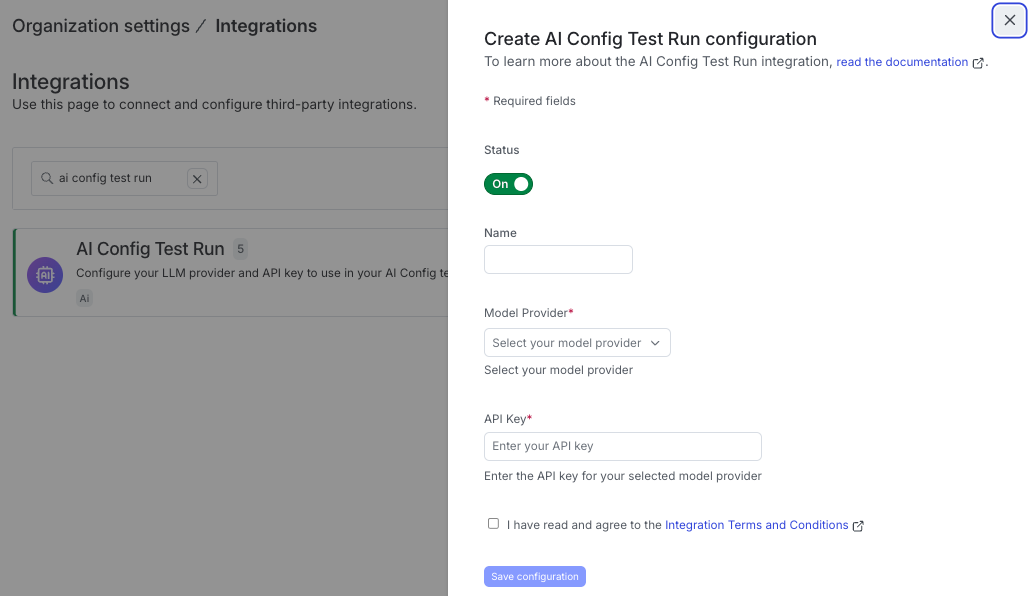Navigate to Organization settings via the breadcrumb
Image resolution: width=1029 pixels, height=596 pixels.
tap(100, 26)
